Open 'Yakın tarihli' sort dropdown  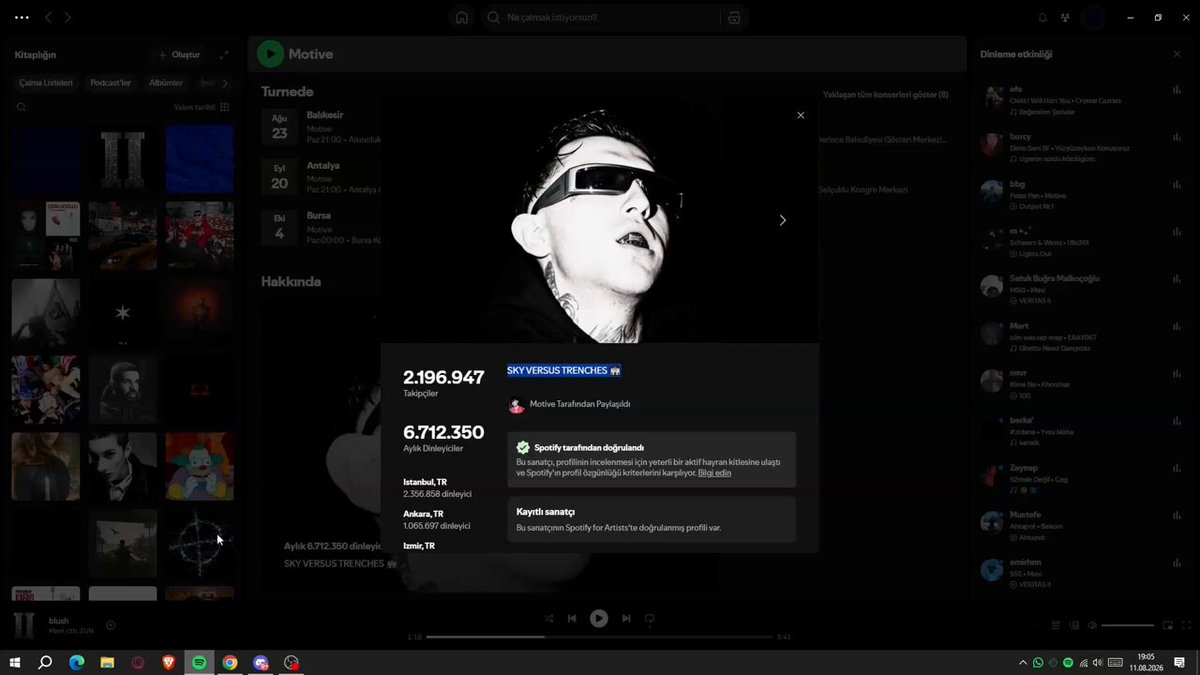click(201, 107)
